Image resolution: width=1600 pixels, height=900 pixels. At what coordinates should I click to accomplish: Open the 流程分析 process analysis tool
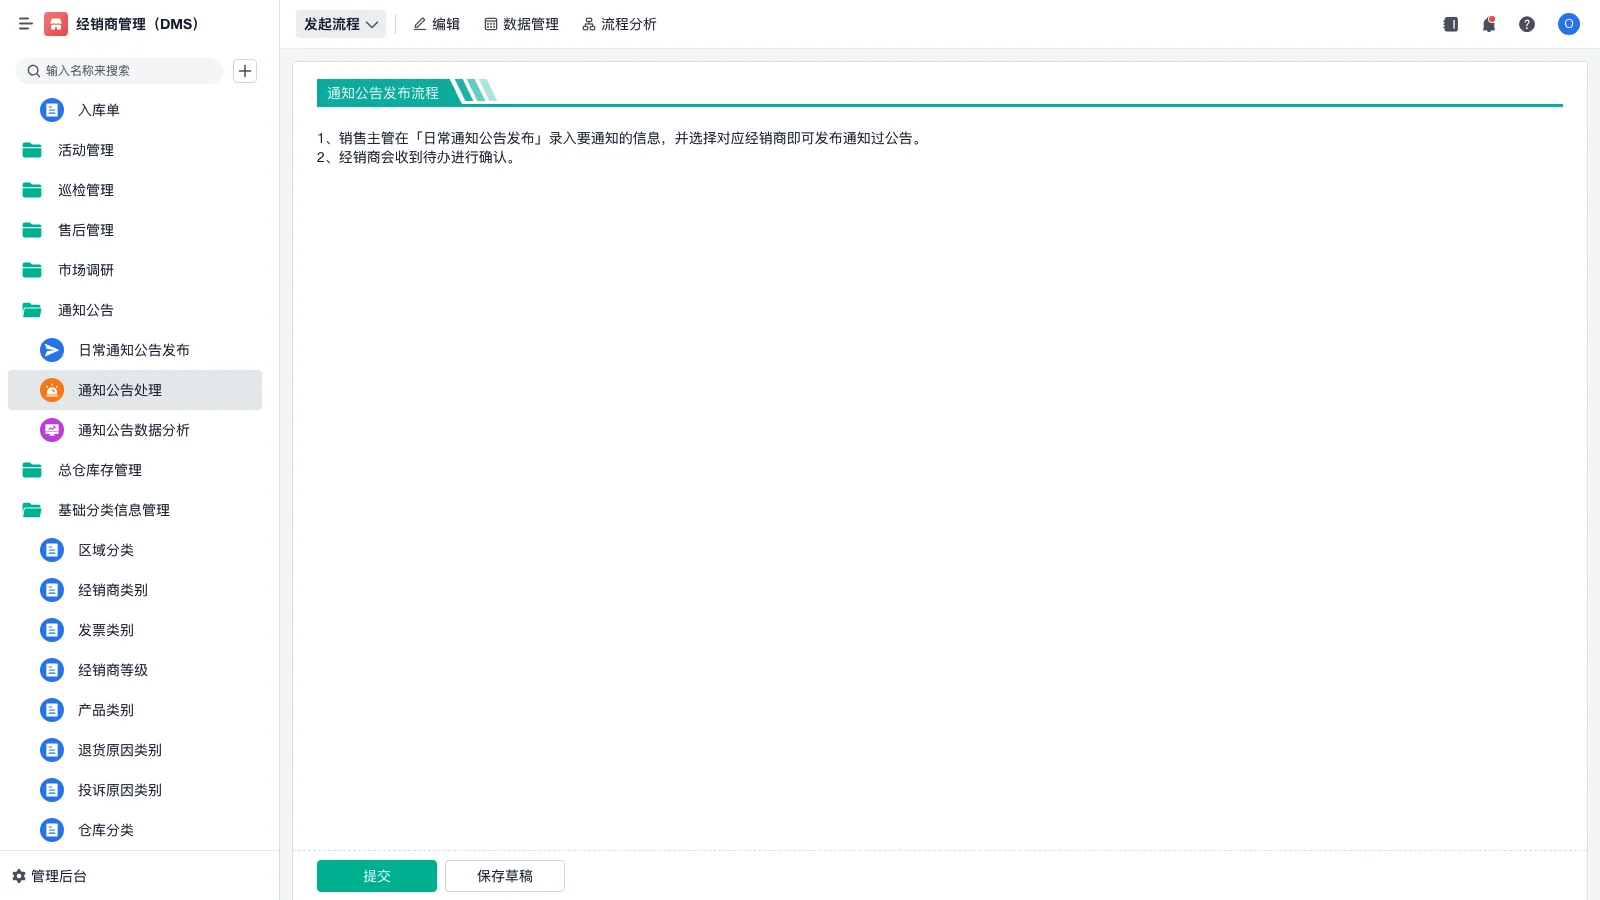click(x=620, y=24)
